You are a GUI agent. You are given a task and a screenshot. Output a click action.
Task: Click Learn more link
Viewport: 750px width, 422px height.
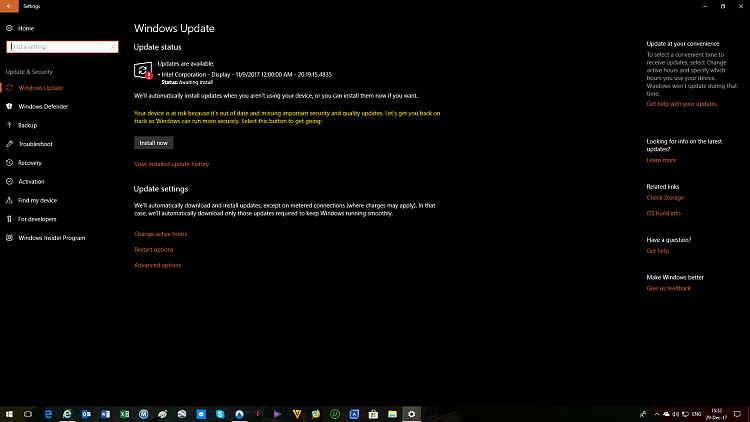point(661,160)
